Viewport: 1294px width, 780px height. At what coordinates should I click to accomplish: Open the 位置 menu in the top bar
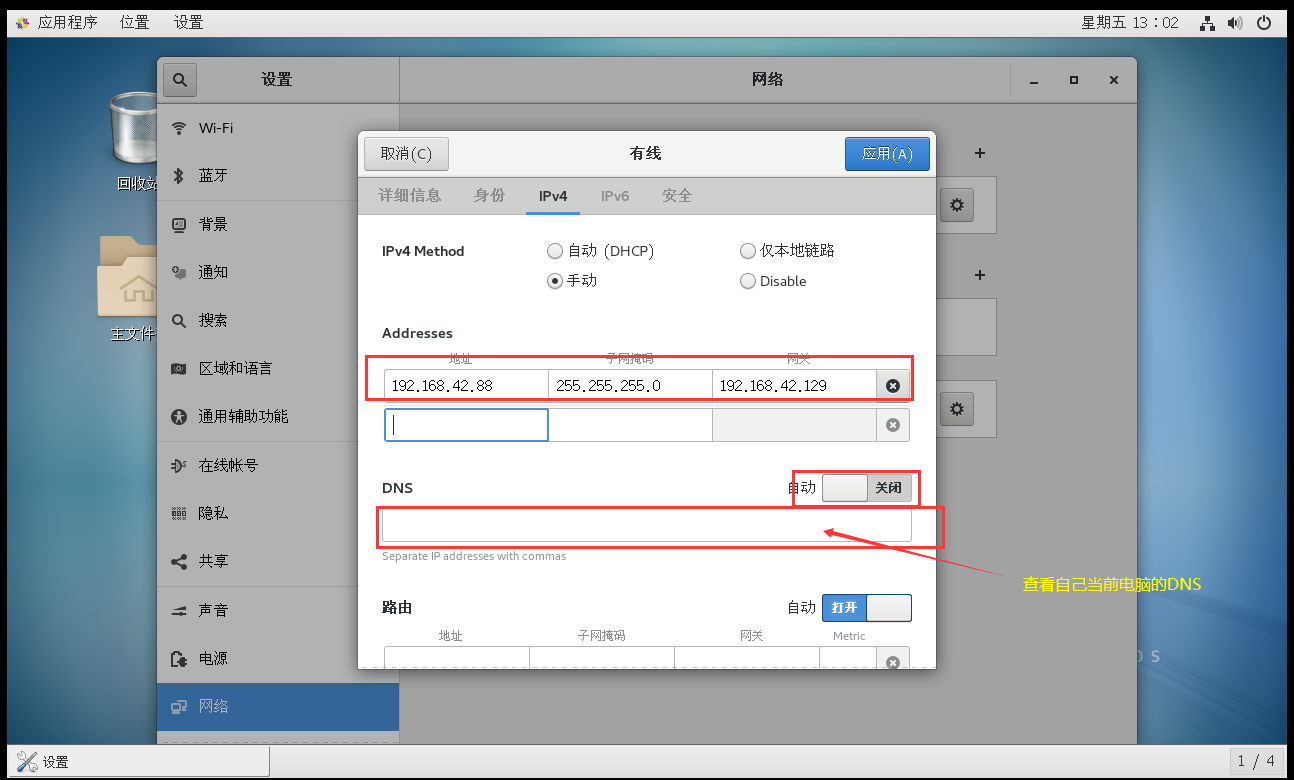tap(135, 22)
